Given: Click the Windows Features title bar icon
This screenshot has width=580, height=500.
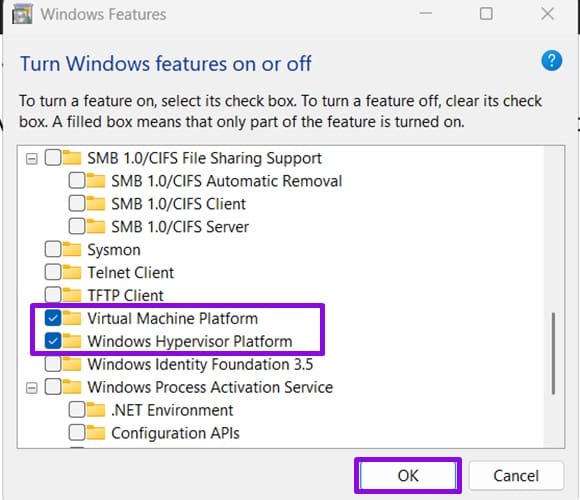Looking at the screenshot, I should pyautogui.click(x=22, y=14).
